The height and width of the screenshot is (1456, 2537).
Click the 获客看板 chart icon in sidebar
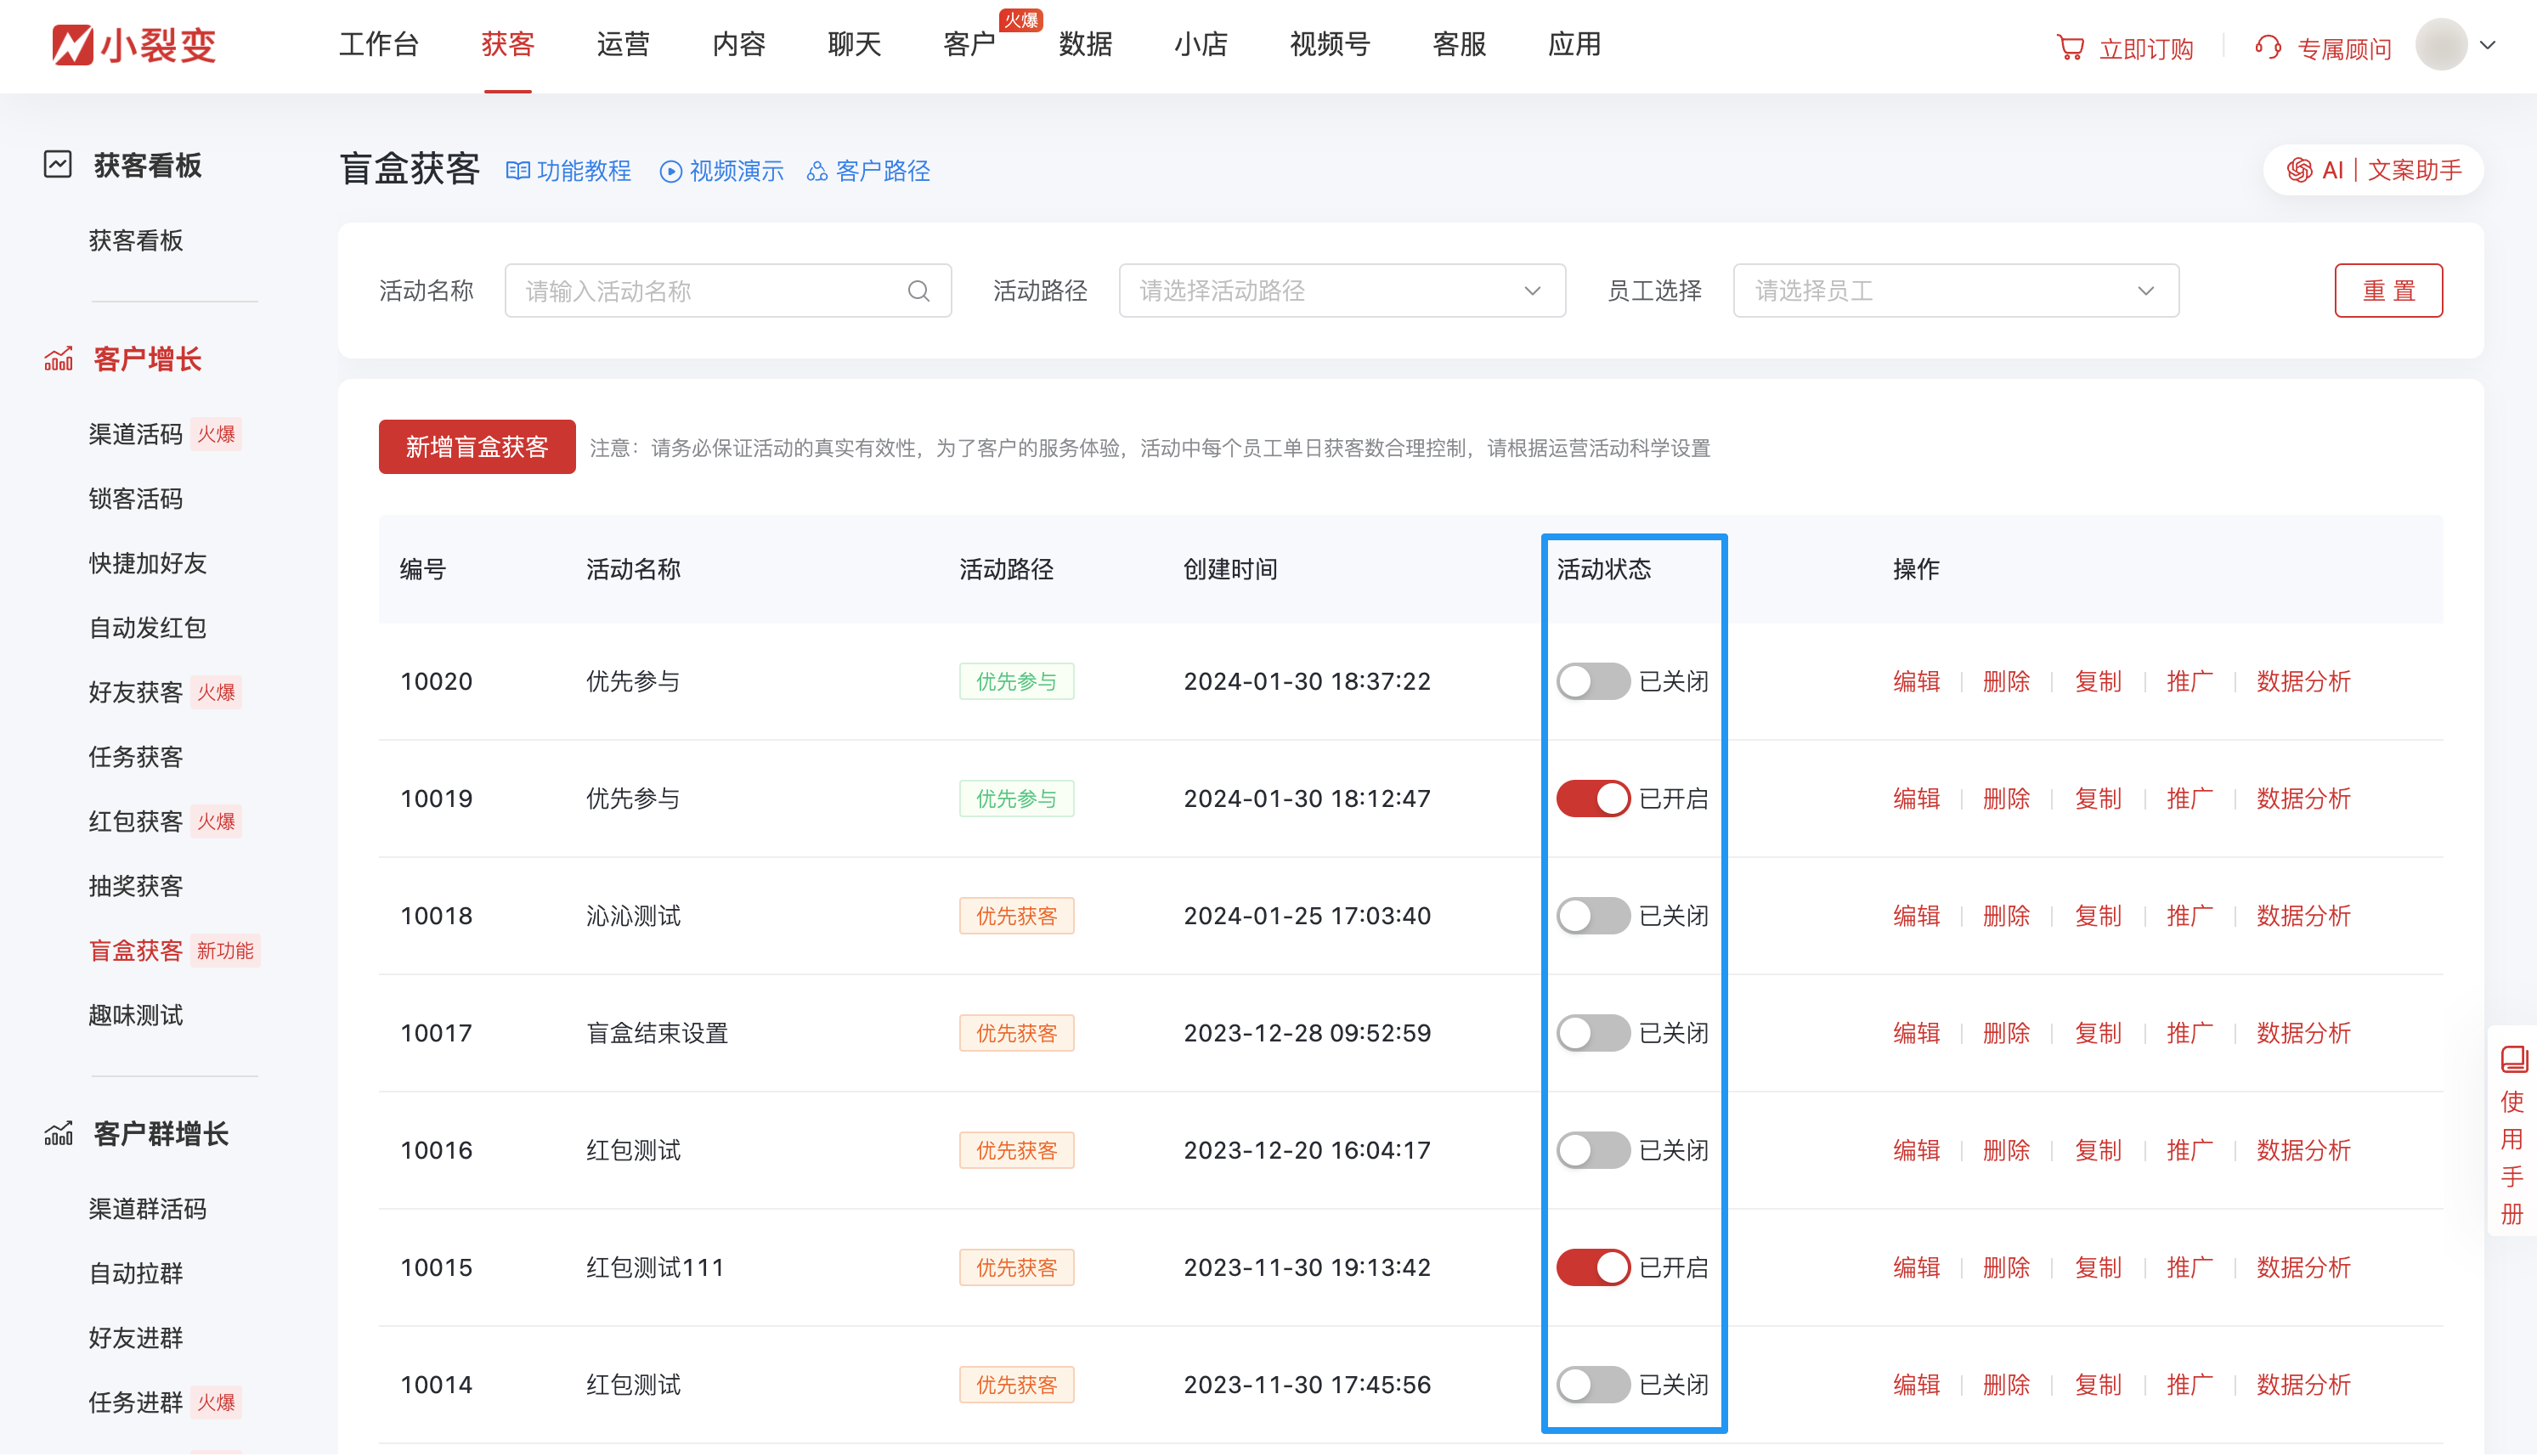(58, 165)
